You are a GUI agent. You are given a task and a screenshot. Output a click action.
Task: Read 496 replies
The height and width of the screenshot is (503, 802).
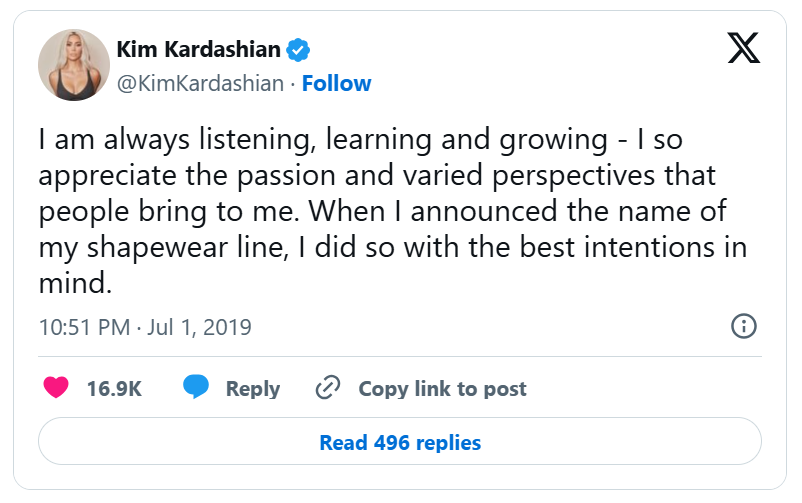pyautogui.click(x=400, y=442)
